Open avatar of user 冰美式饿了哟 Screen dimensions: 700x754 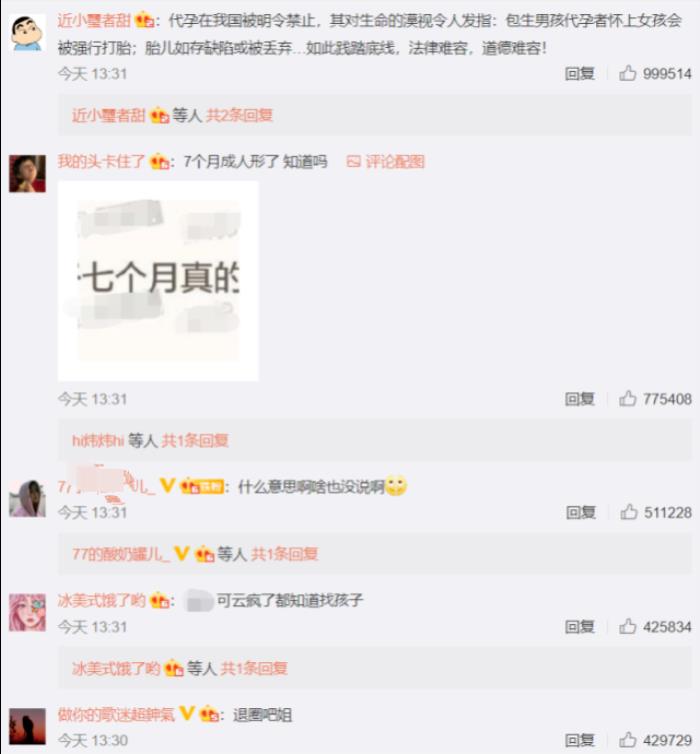[27, 613]
